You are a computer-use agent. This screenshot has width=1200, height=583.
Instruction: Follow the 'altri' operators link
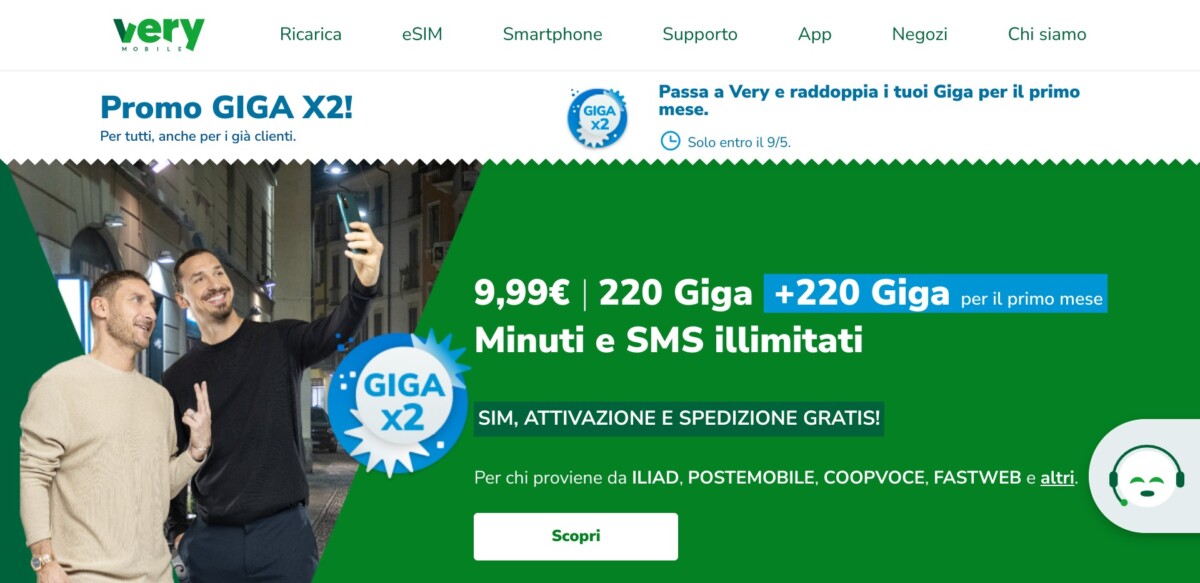click(x=1057, y=478)
